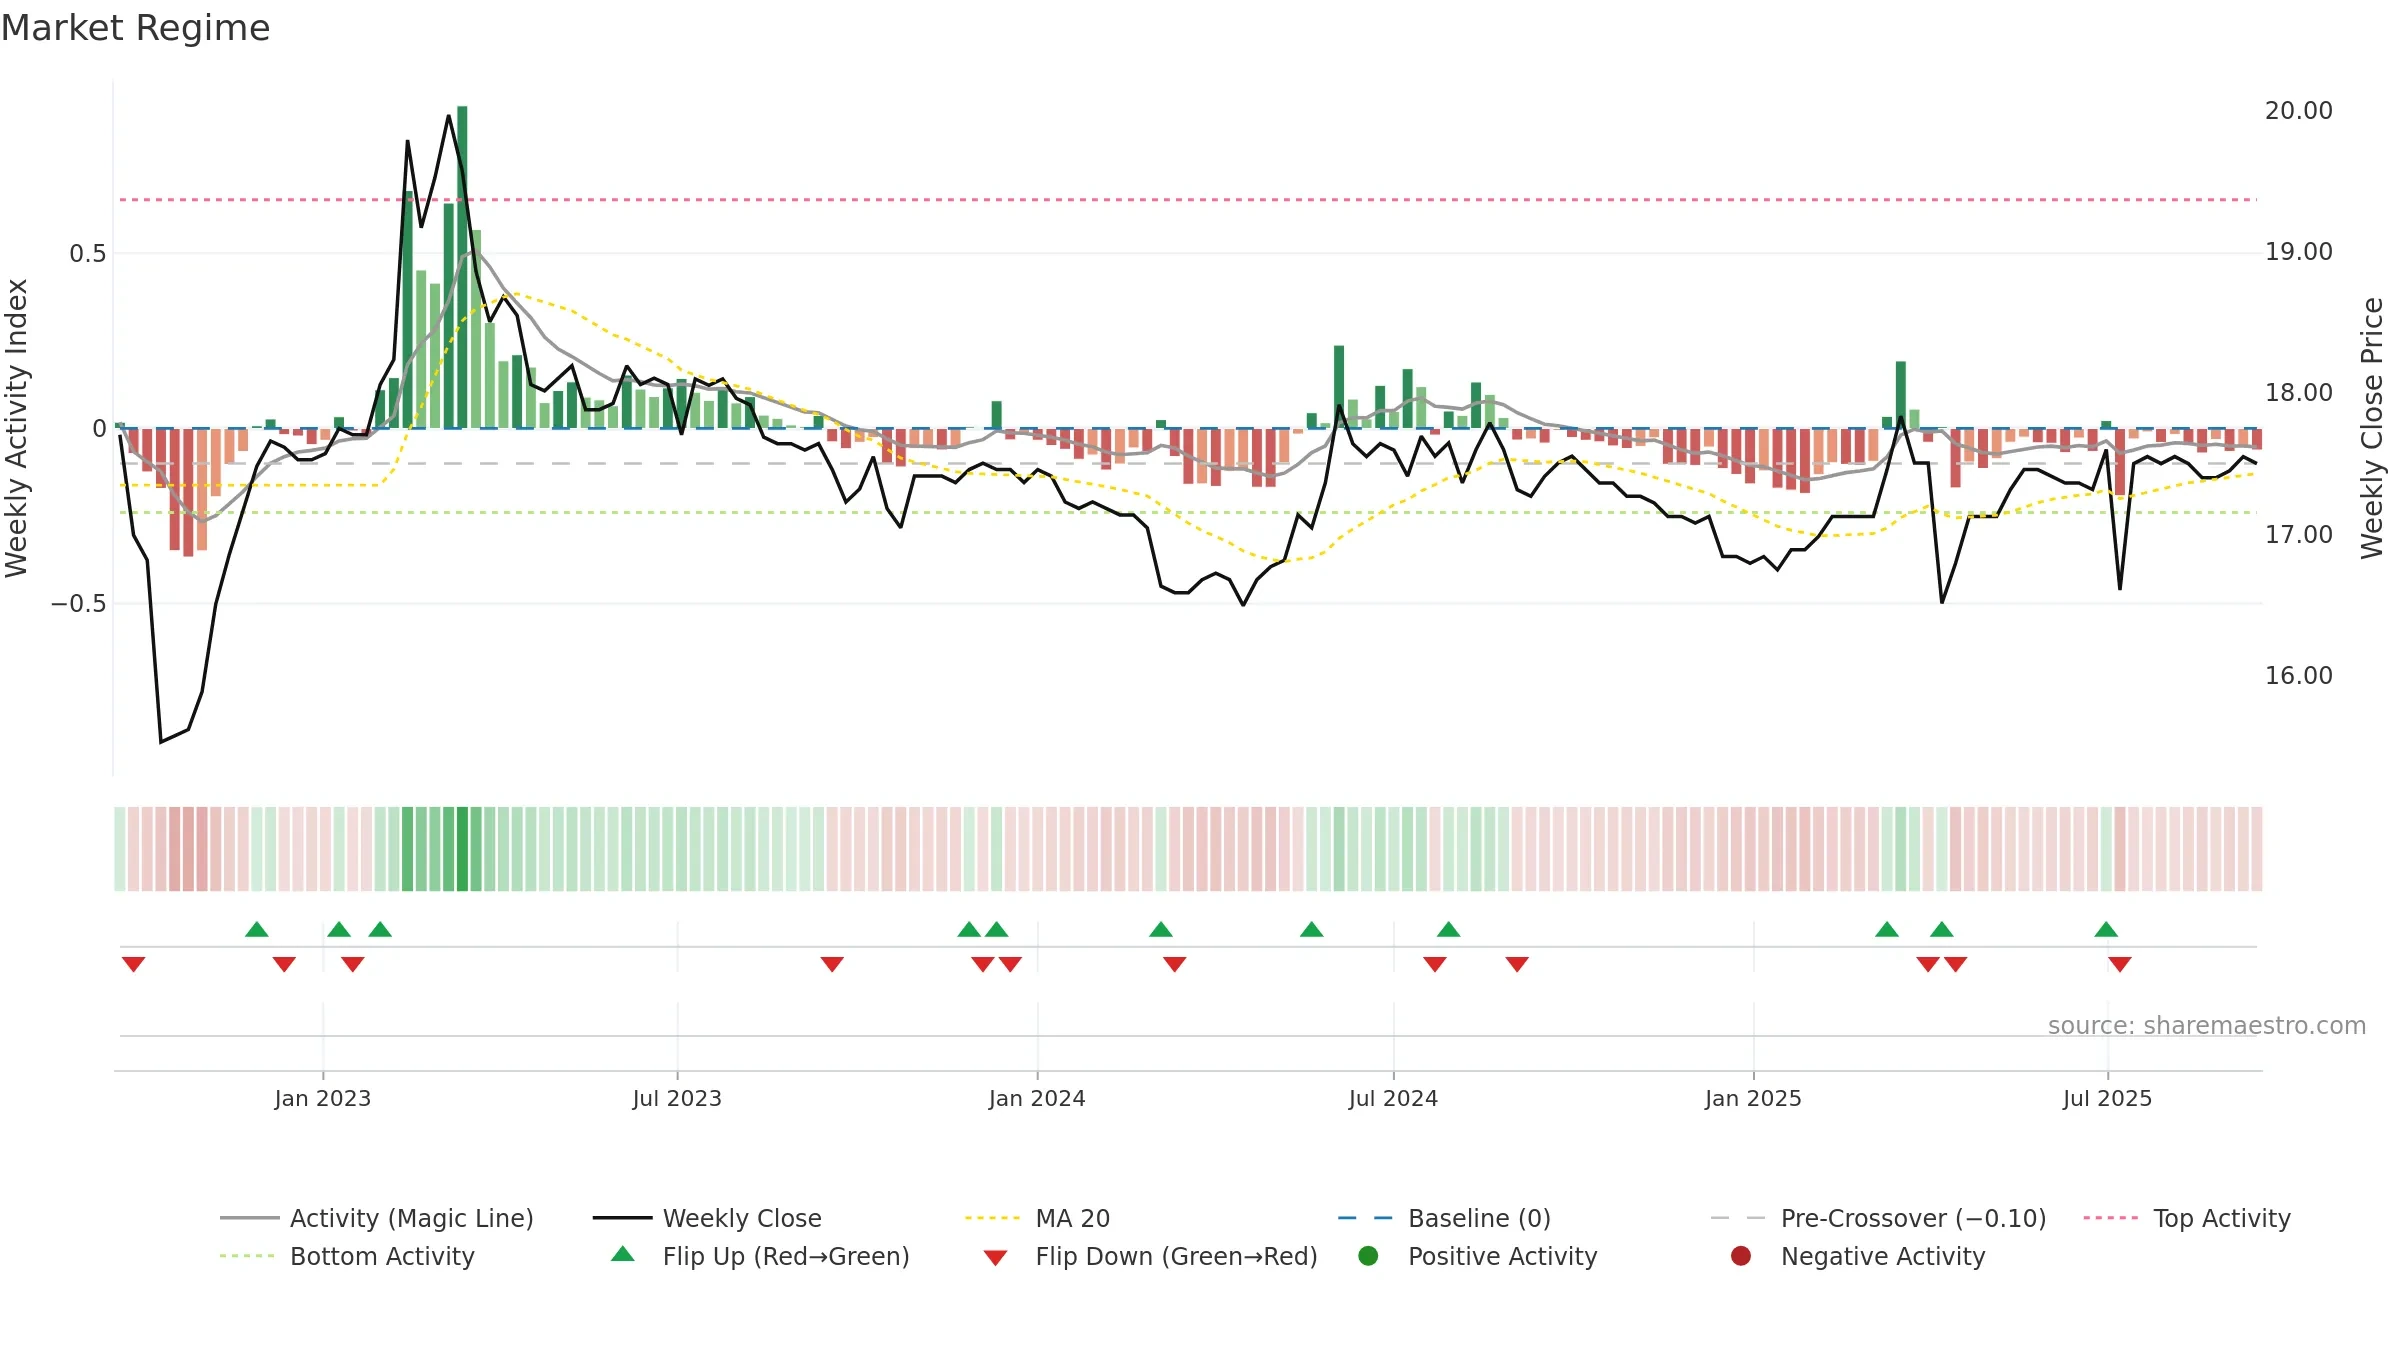
Task: Click the last green flip-up marker near Jul 2025
Action: [x=2106, y=930]
